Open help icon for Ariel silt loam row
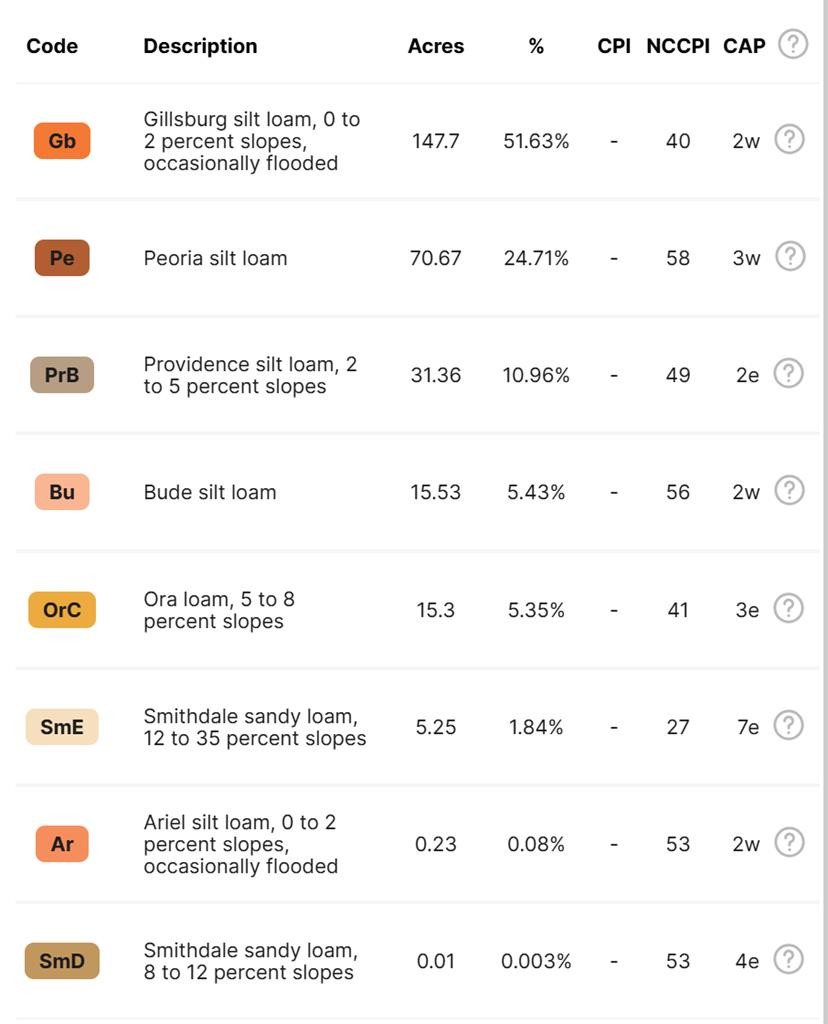 (x=789, y=843)
